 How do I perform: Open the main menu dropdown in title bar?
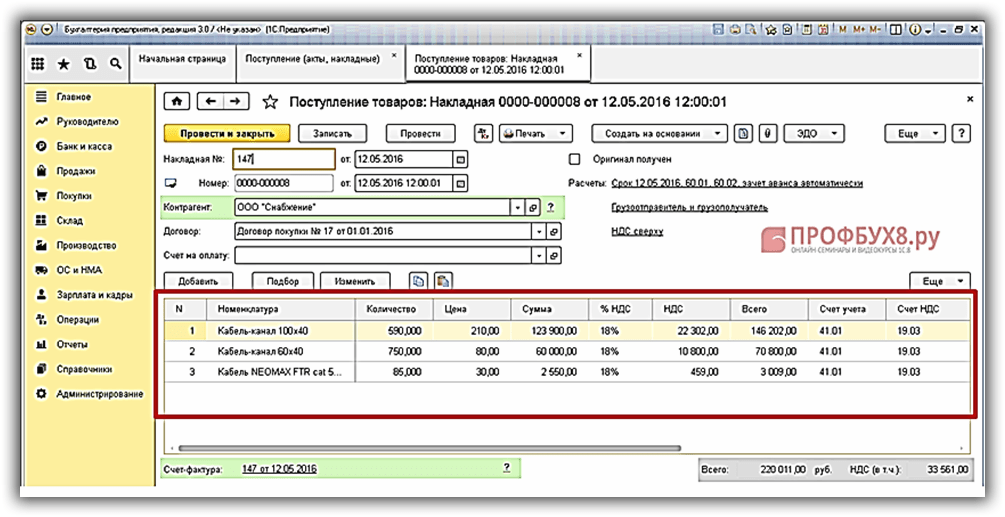click(47, 29)
